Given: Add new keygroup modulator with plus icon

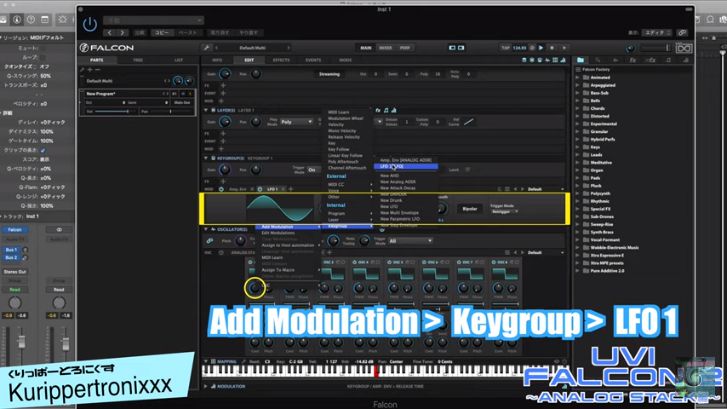Looking at the screenshot, I should coord(291,189).
